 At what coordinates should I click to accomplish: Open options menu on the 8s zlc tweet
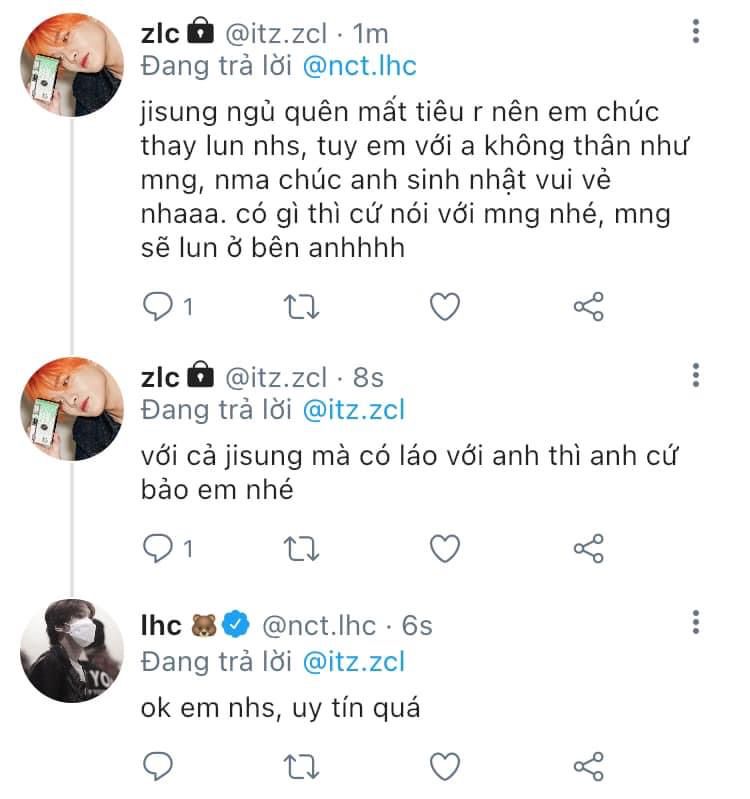pyautogui.click(x=695, y=375)
